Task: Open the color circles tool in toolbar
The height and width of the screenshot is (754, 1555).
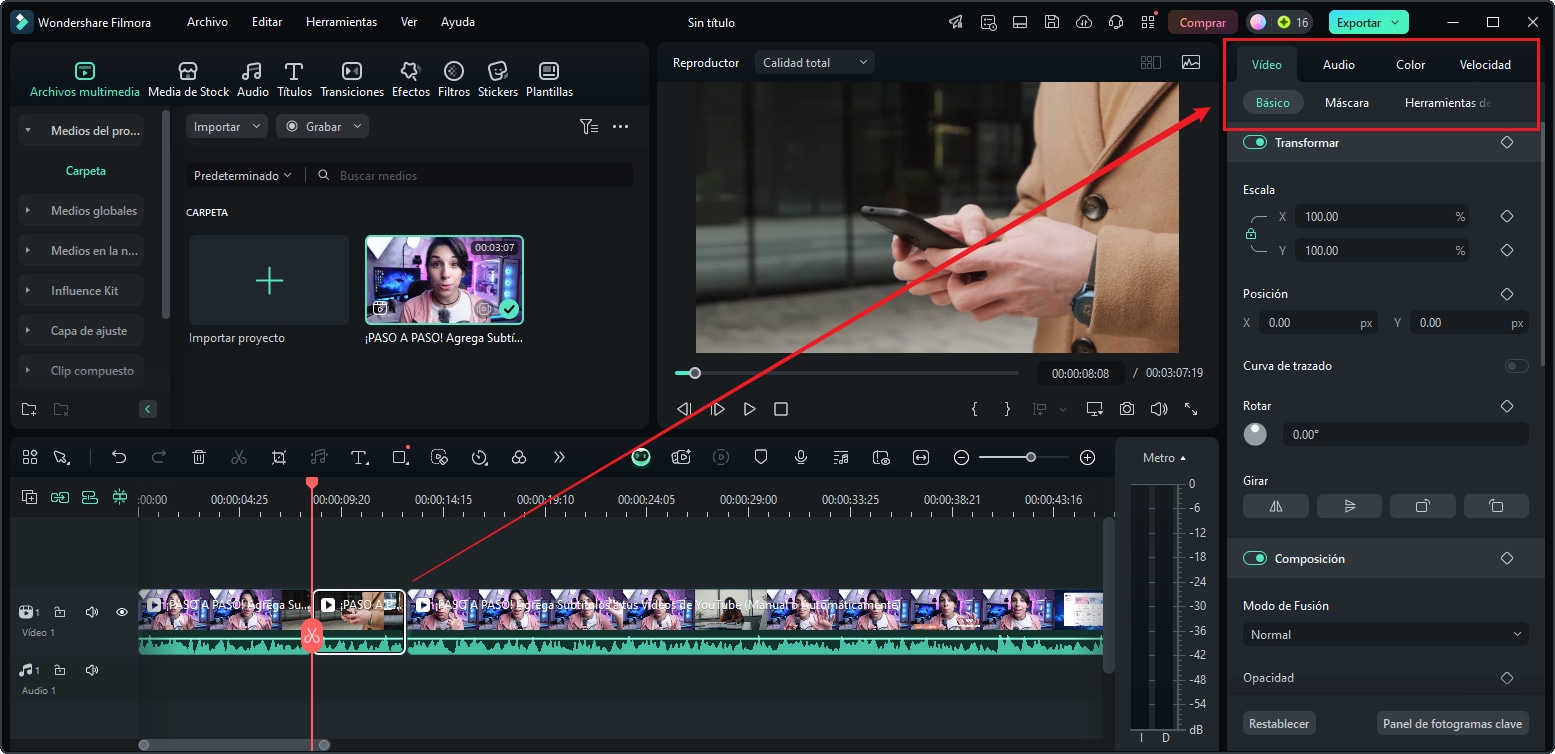Action: coord(519,457)
